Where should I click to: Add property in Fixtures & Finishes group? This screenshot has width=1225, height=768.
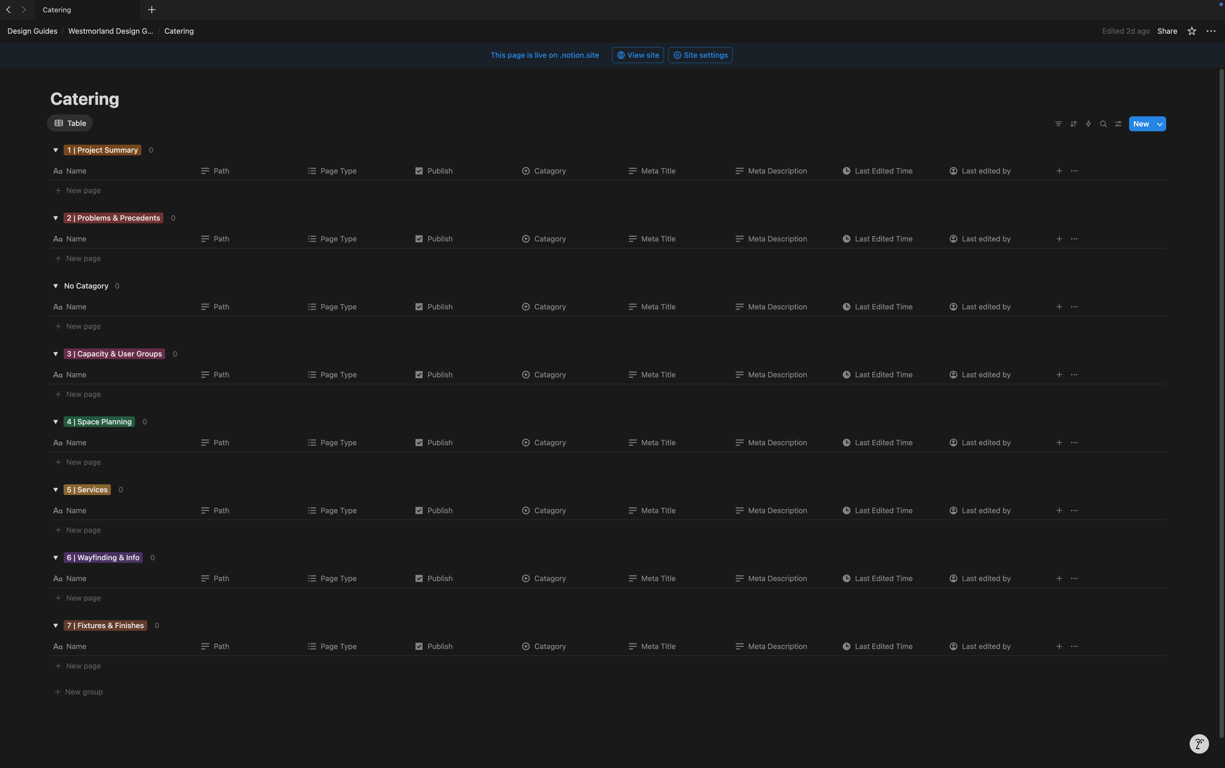1059,647
